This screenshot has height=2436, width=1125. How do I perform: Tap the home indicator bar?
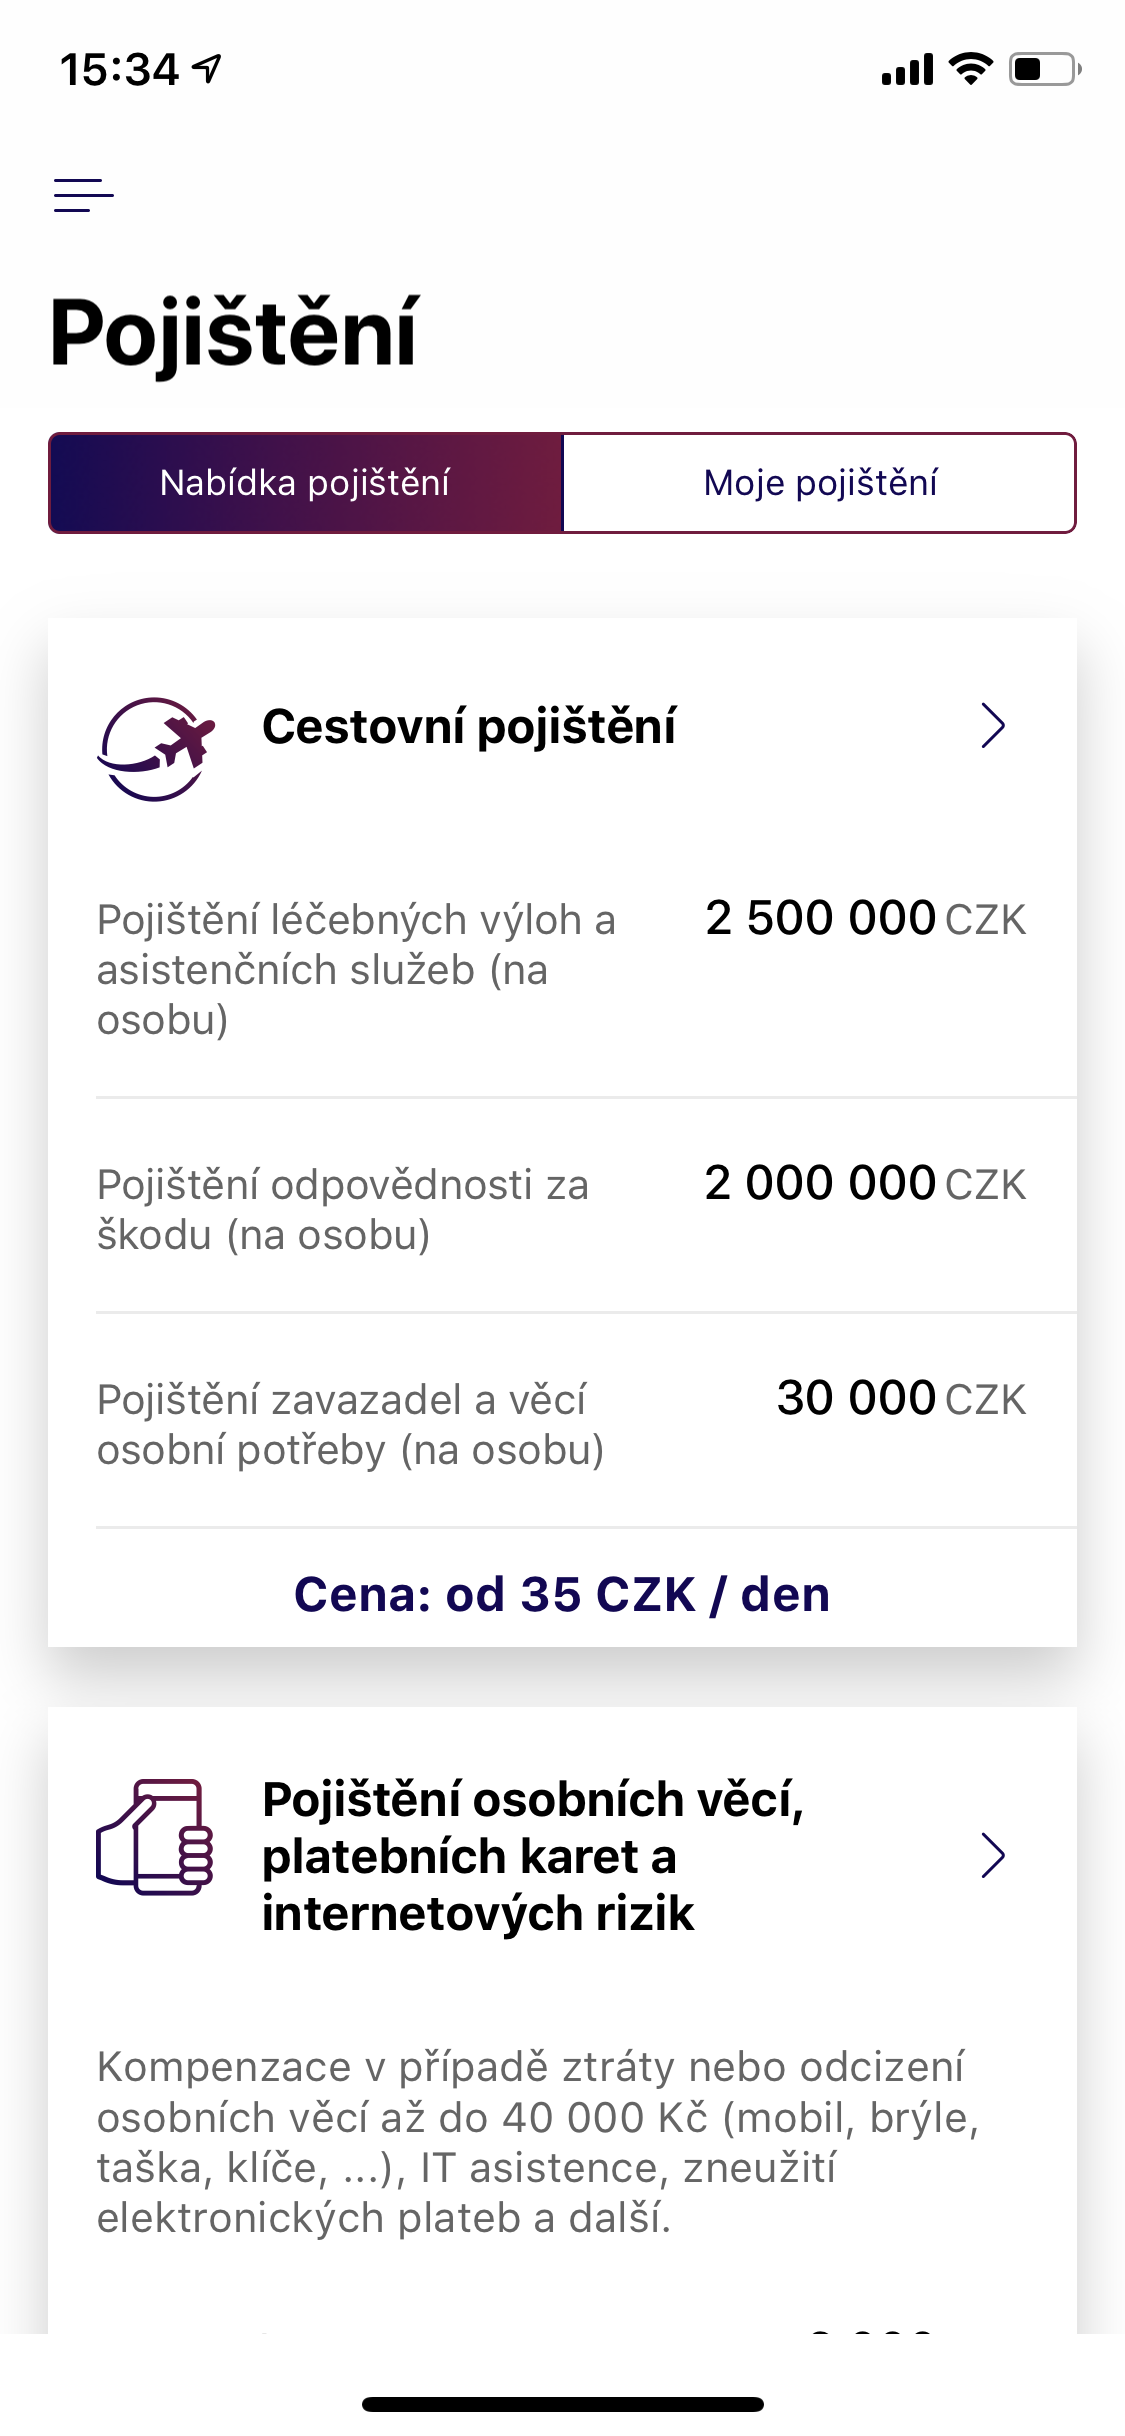(x=562, y=2404)
